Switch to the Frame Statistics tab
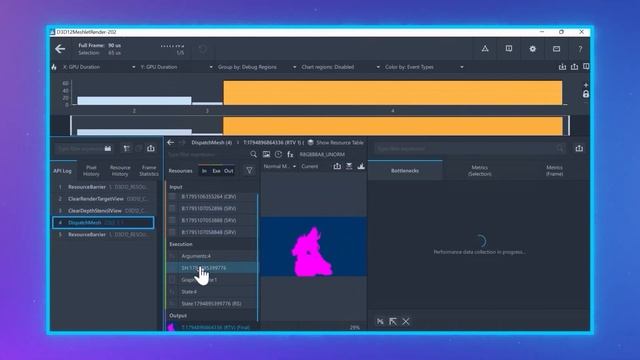 click(149, 171)
